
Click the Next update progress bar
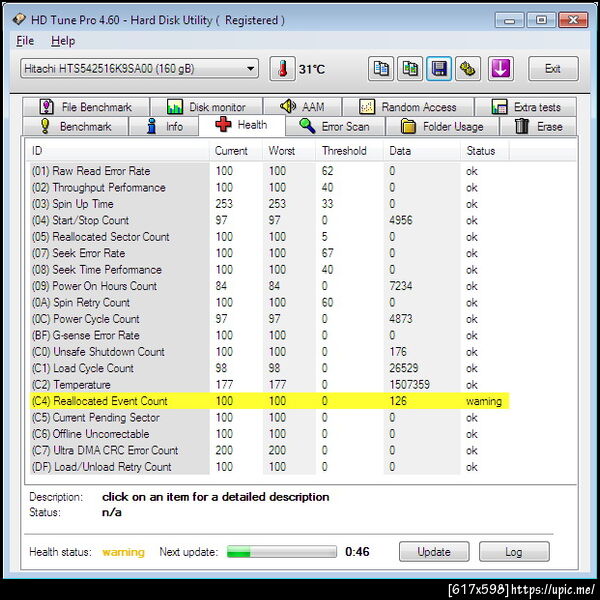pyautogui.click(x=282, y=552)
